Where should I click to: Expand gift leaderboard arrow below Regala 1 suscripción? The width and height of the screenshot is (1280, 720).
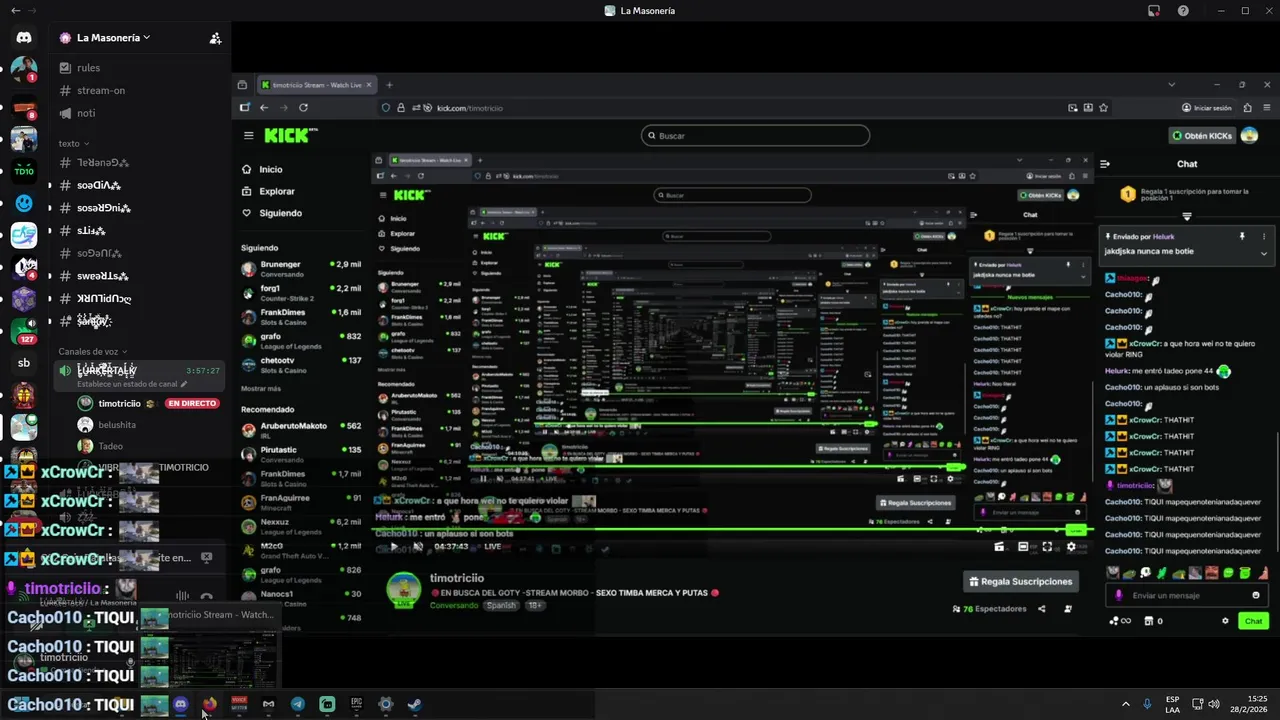click(1187, 216)
